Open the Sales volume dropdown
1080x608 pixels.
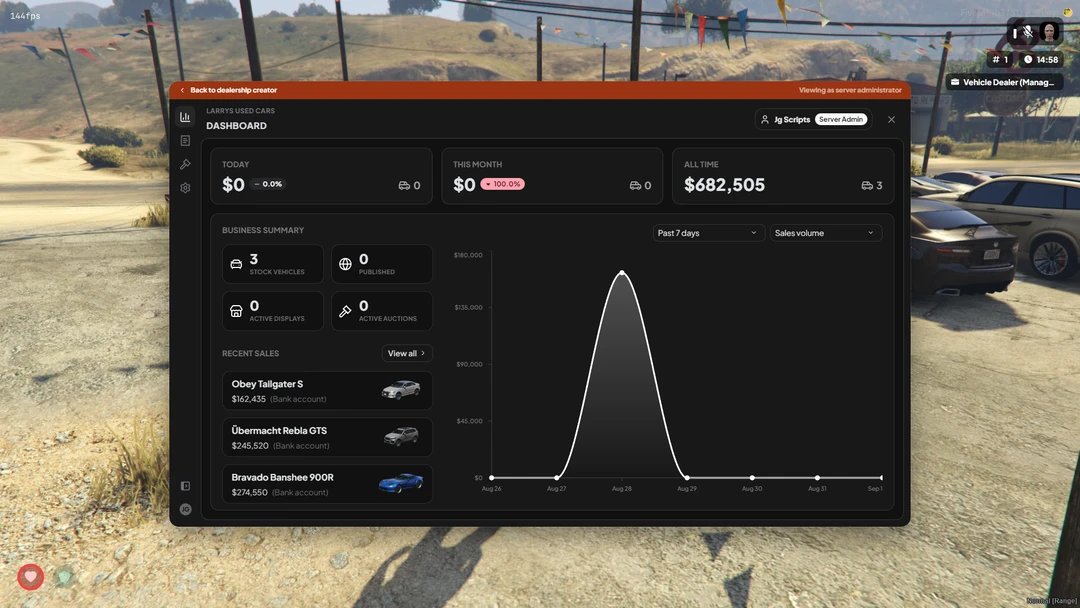825,233
